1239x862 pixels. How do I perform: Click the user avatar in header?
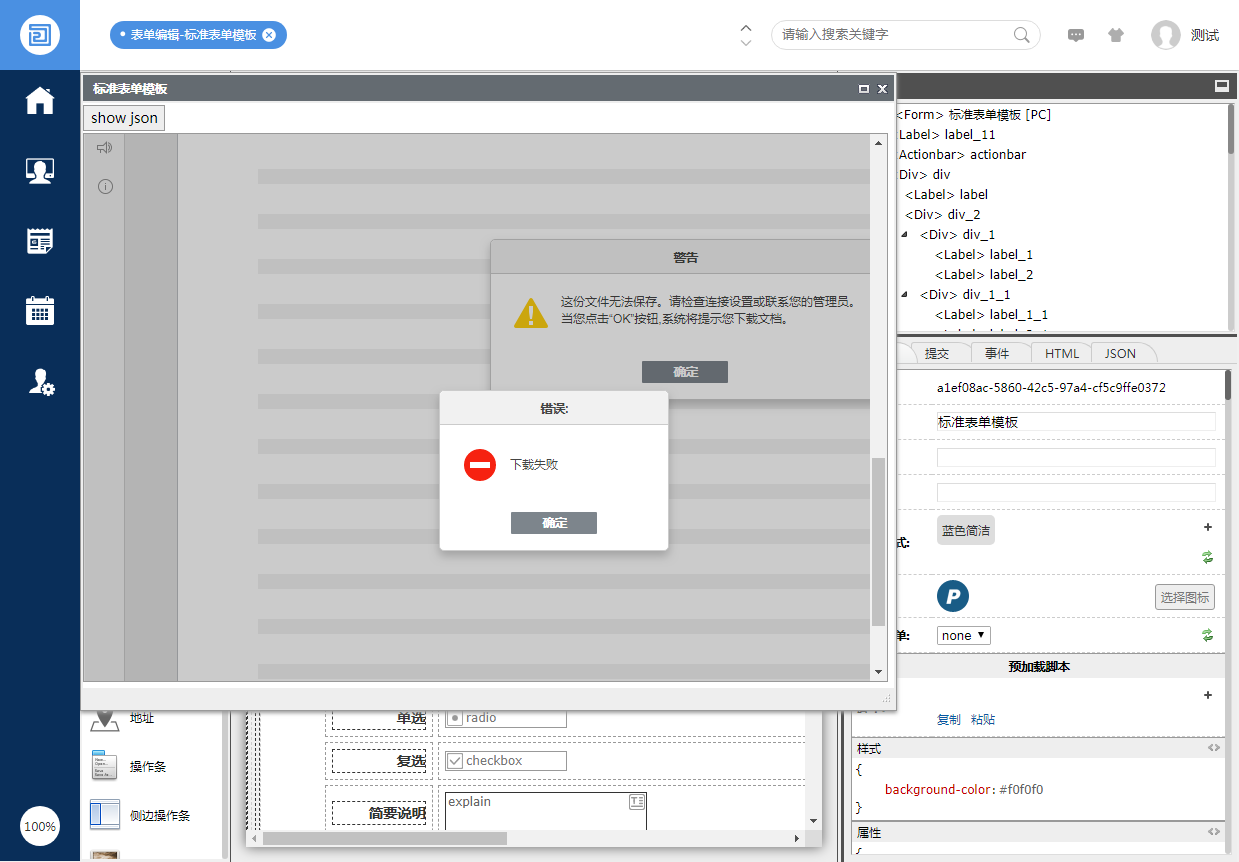coord(1166,35)
